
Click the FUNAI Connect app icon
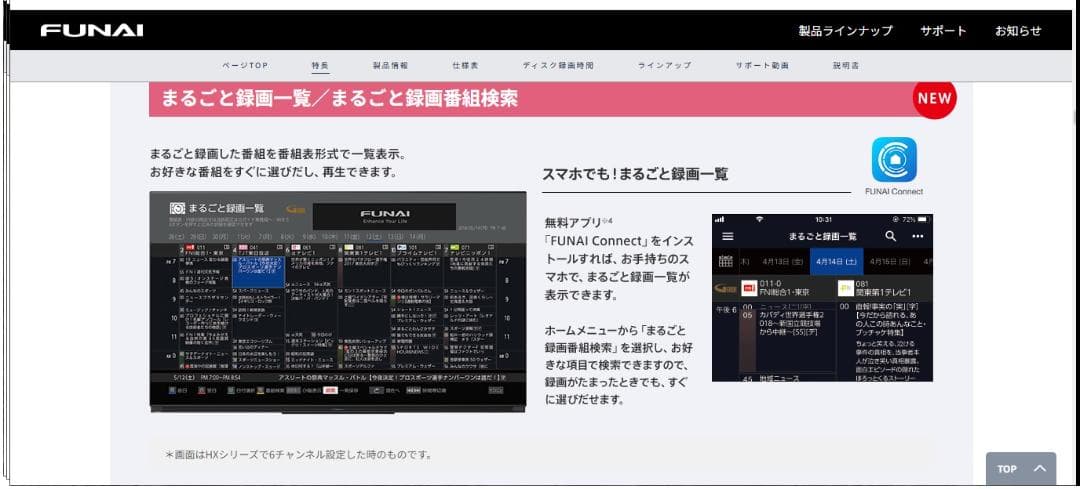tap(894, 159)
